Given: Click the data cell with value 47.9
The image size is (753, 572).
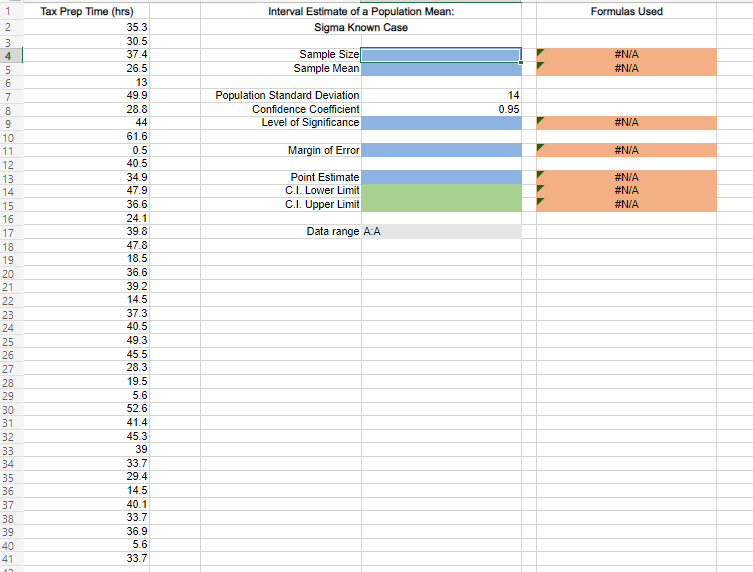Looking at the screenshot, I should (x=86, y=191).
